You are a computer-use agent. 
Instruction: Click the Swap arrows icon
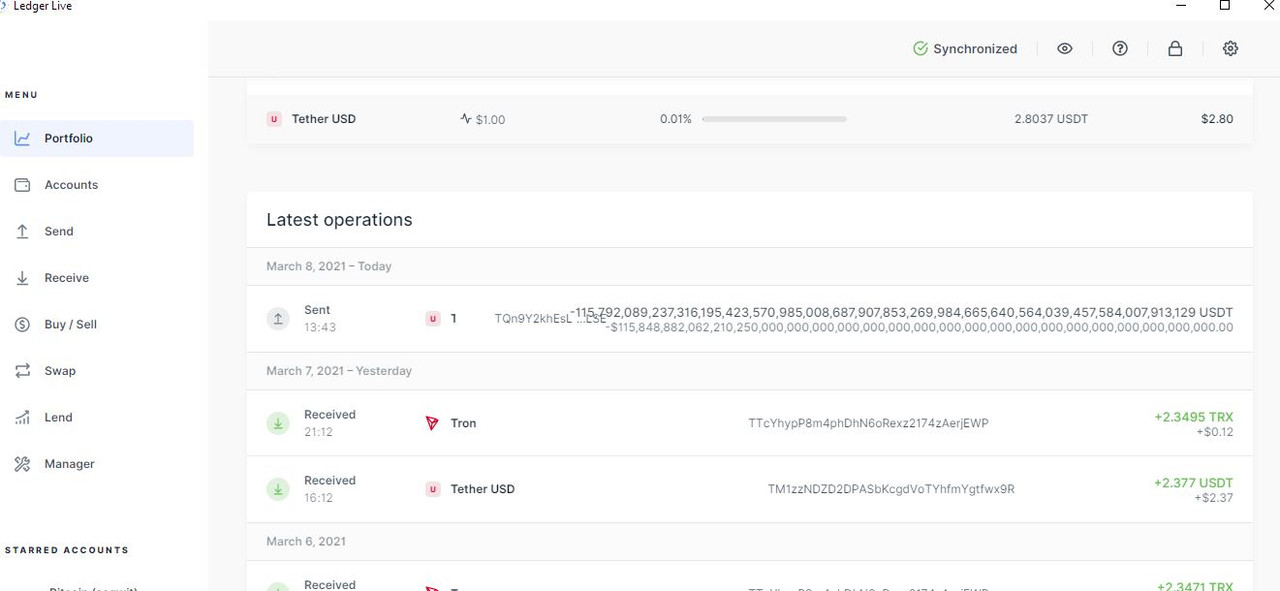(x=22, y=371)
